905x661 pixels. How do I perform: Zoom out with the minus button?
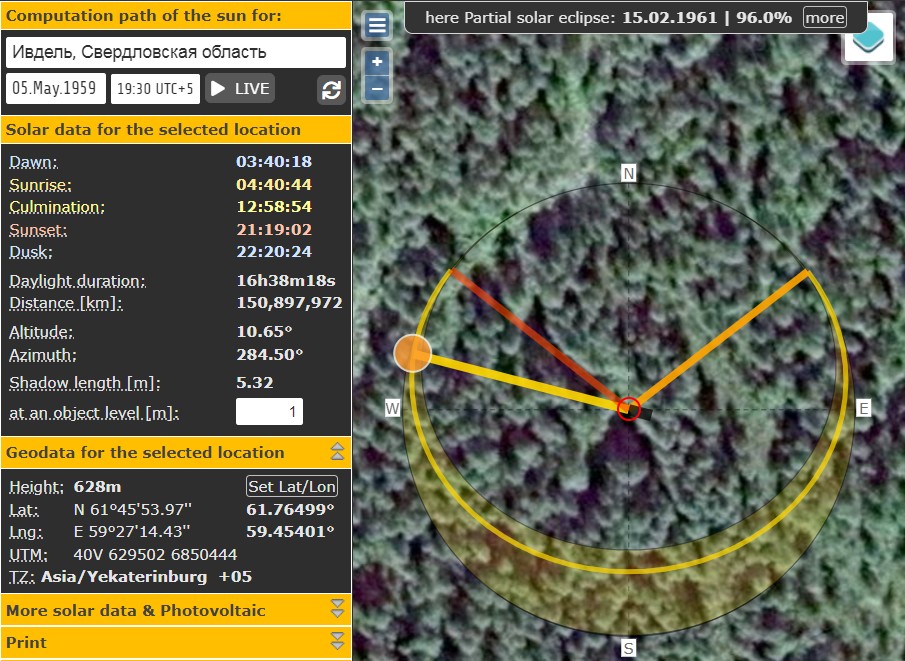tap(377, 88)
